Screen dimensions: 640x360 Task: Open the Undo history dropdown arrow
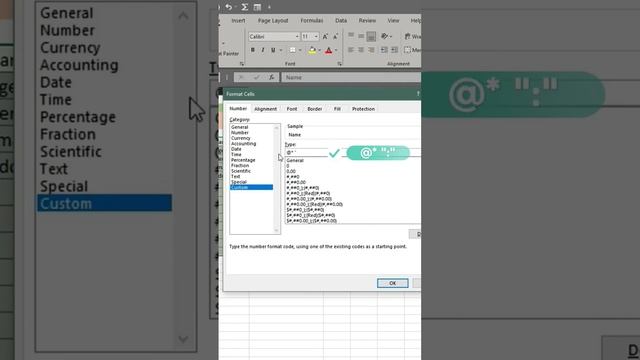click(x=236, y=7)
